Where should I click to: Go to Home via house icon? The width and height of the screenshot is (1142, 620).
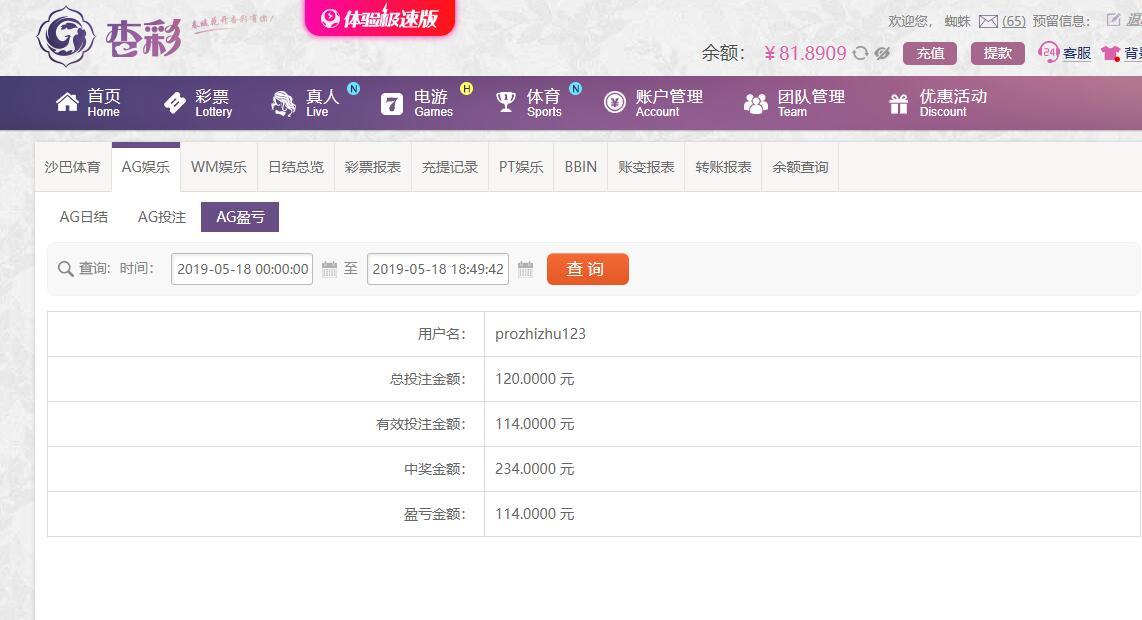pos(67,103)
